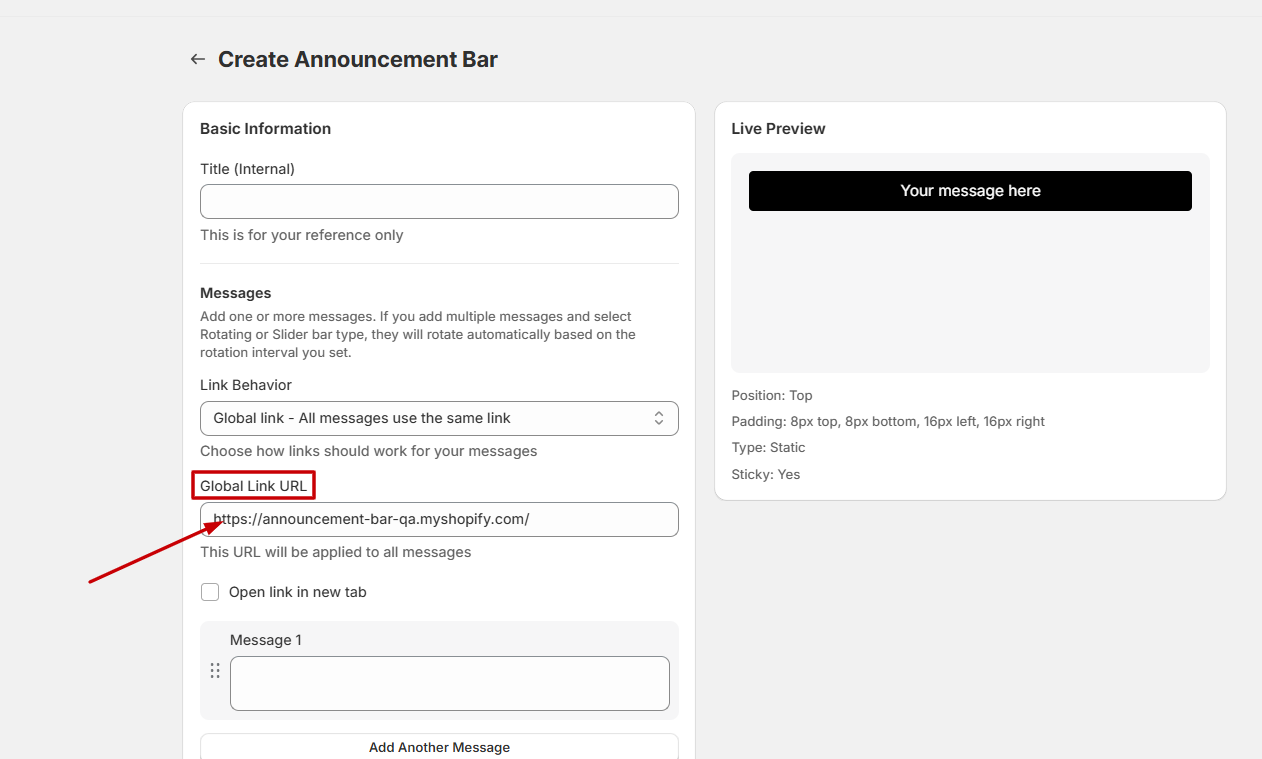Click the 'Live Preview' heading
Viewport: 1262px width, 759px height.
pyautogui.click(x=778, y=128)
